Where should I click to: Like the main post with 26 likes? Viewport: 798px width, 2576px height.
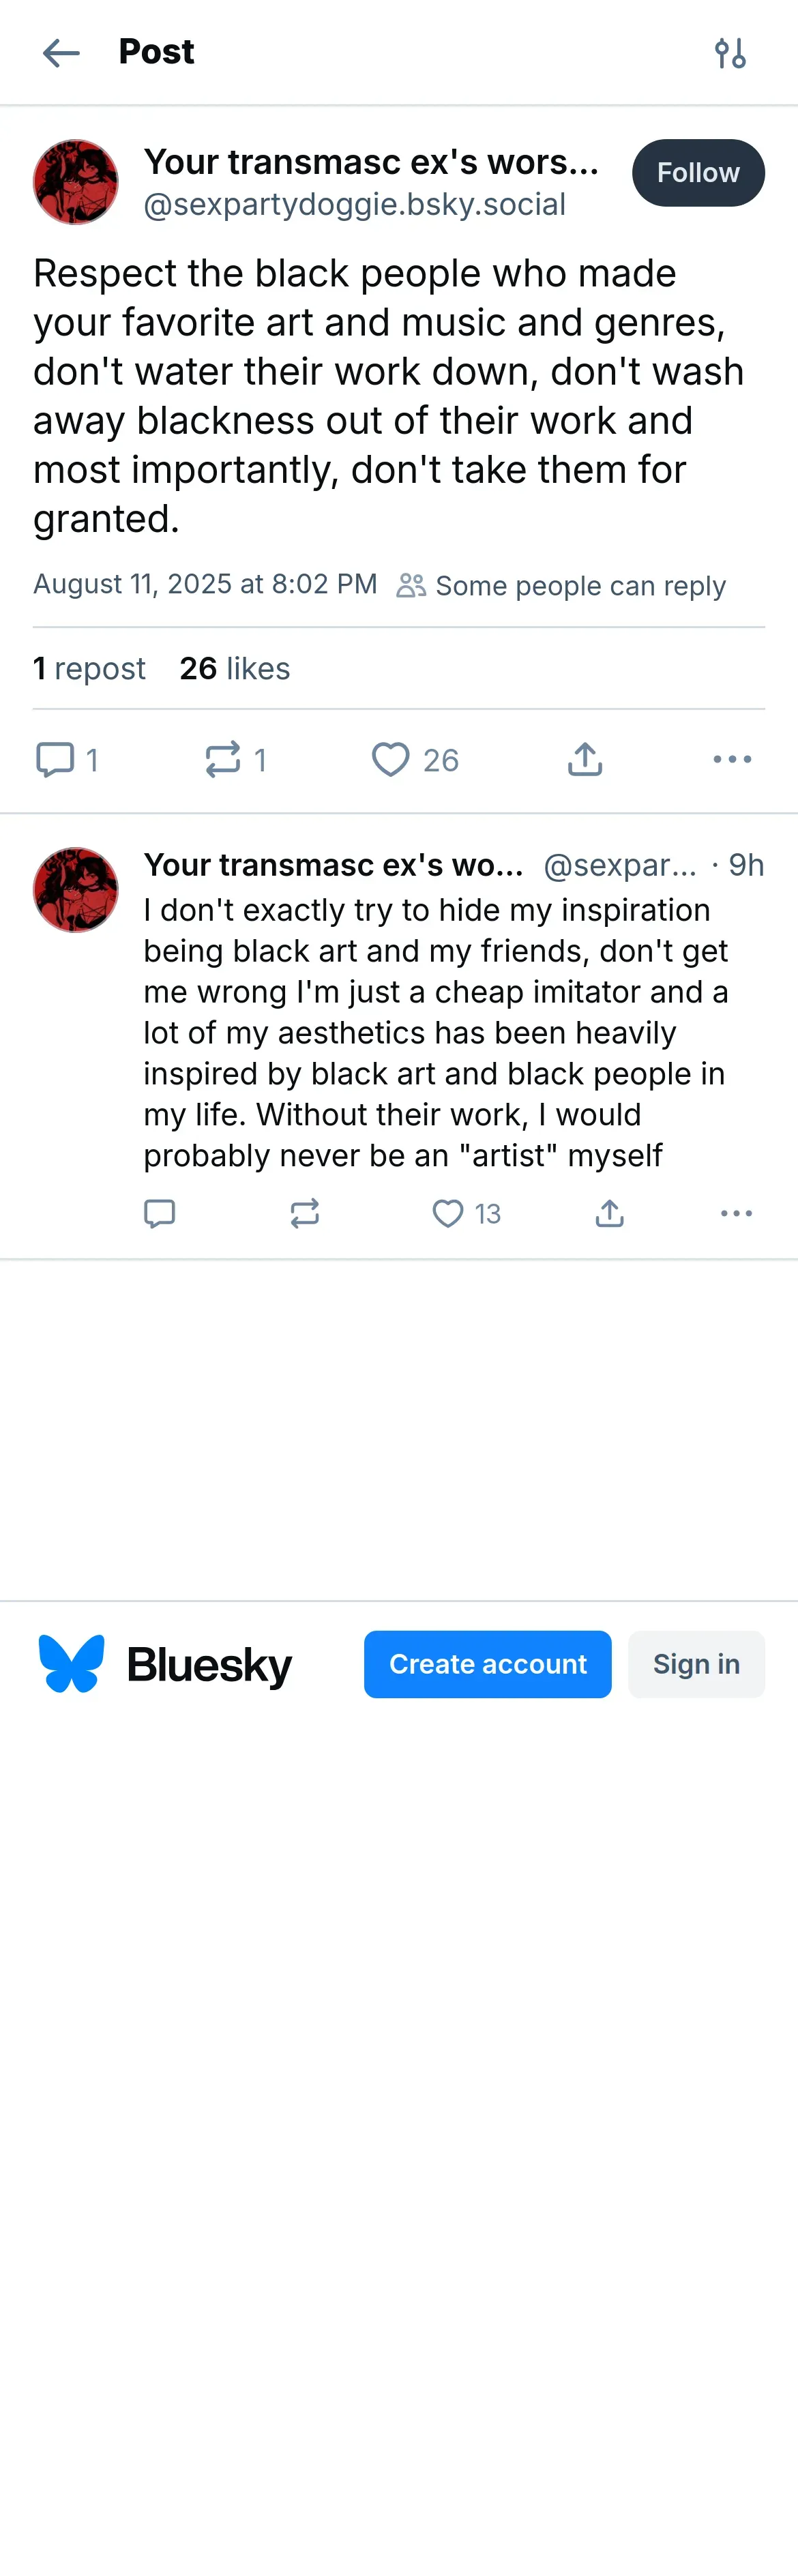coord(391,760)
